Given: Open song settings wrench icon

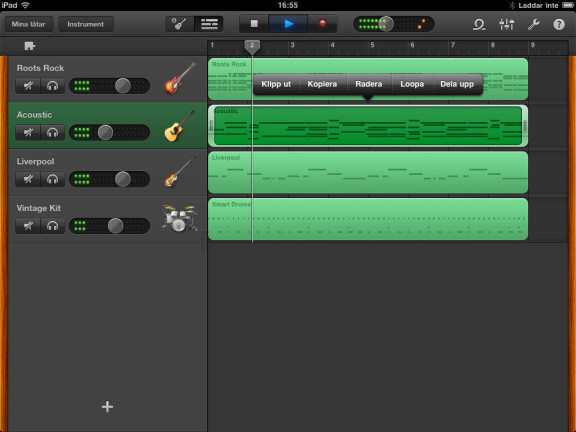Looking at the screenshot, I should click(x=533, y=25).
